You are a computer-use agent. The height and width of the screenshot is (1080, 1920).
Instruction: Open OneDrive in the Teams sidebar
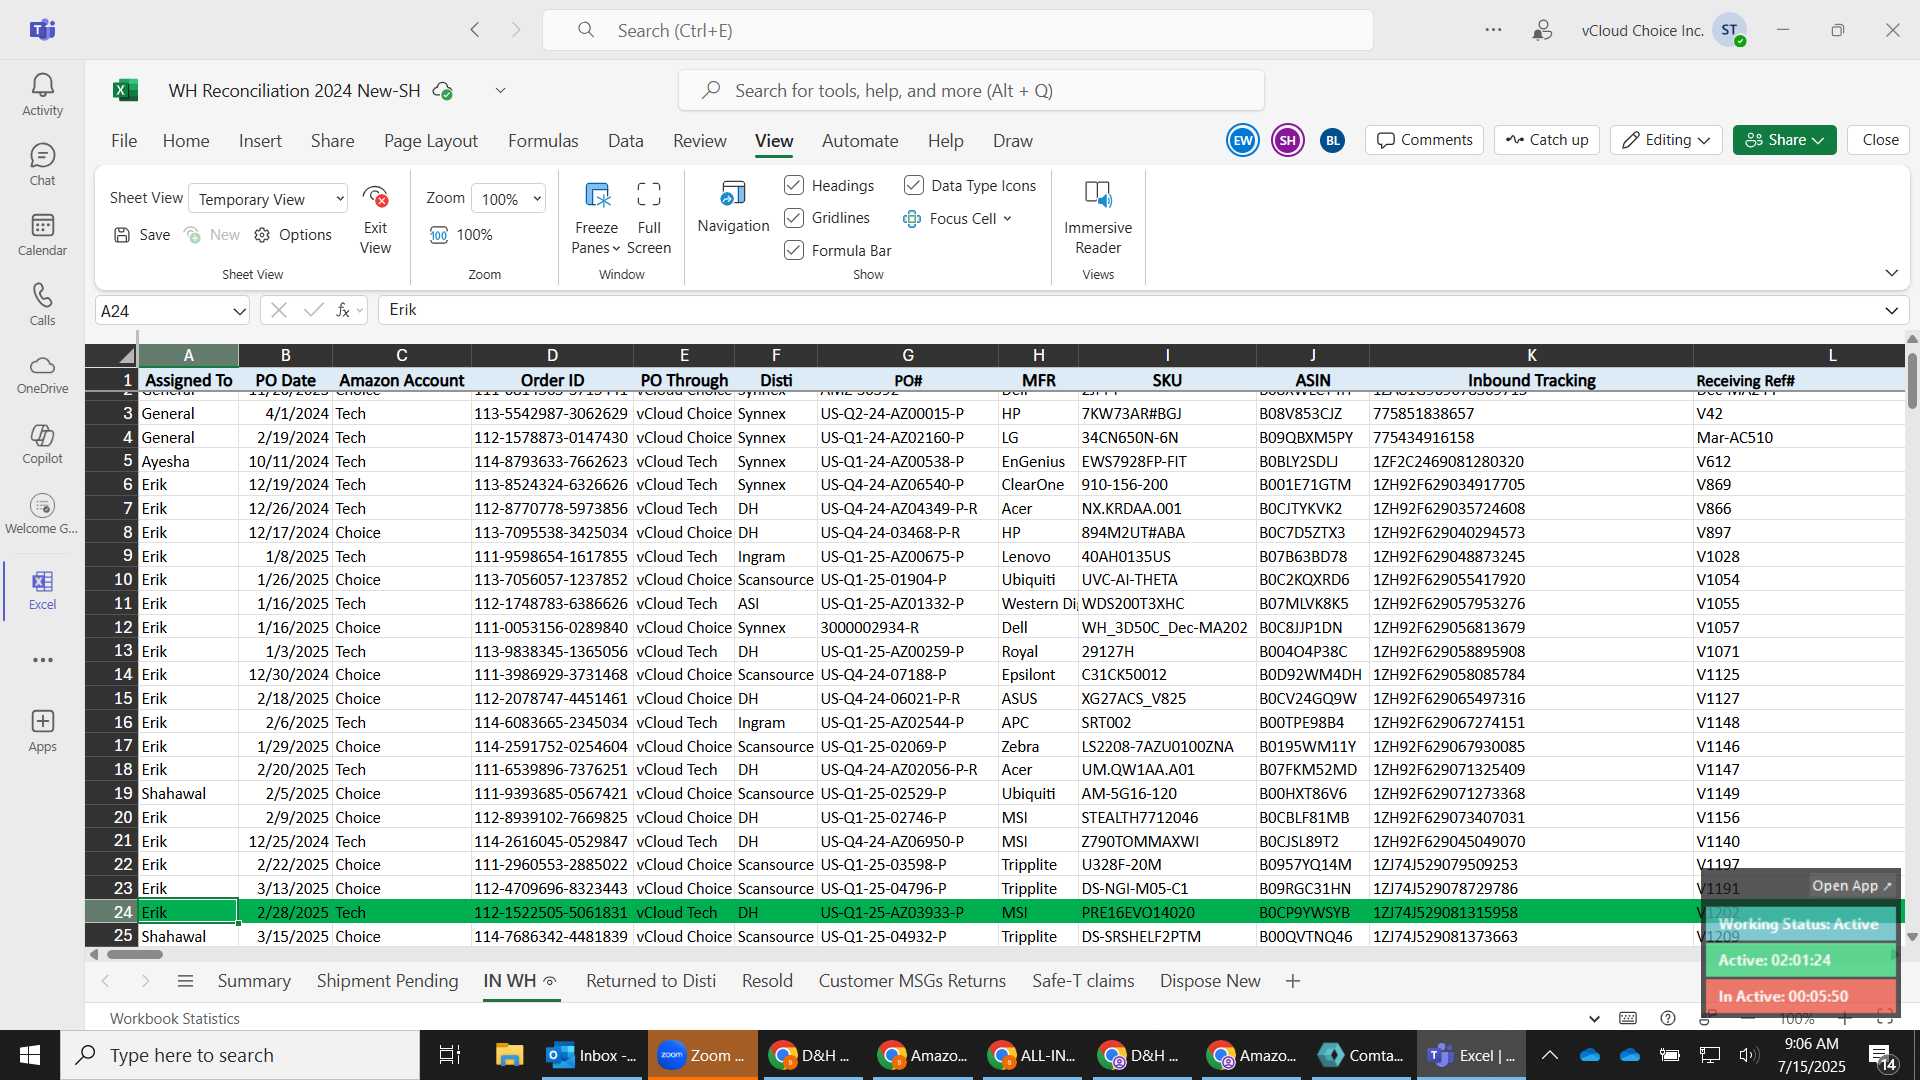[x=42, y=374]
